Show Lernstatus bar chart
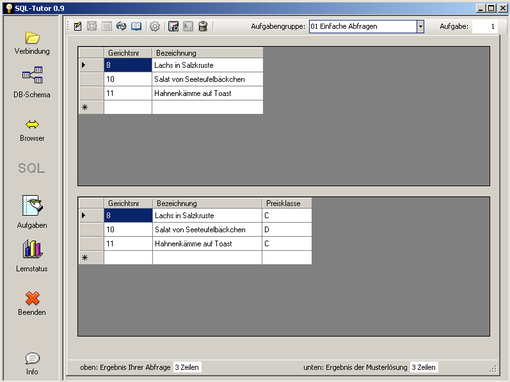This screenshot has height=382, width=510. click(32, 249)
